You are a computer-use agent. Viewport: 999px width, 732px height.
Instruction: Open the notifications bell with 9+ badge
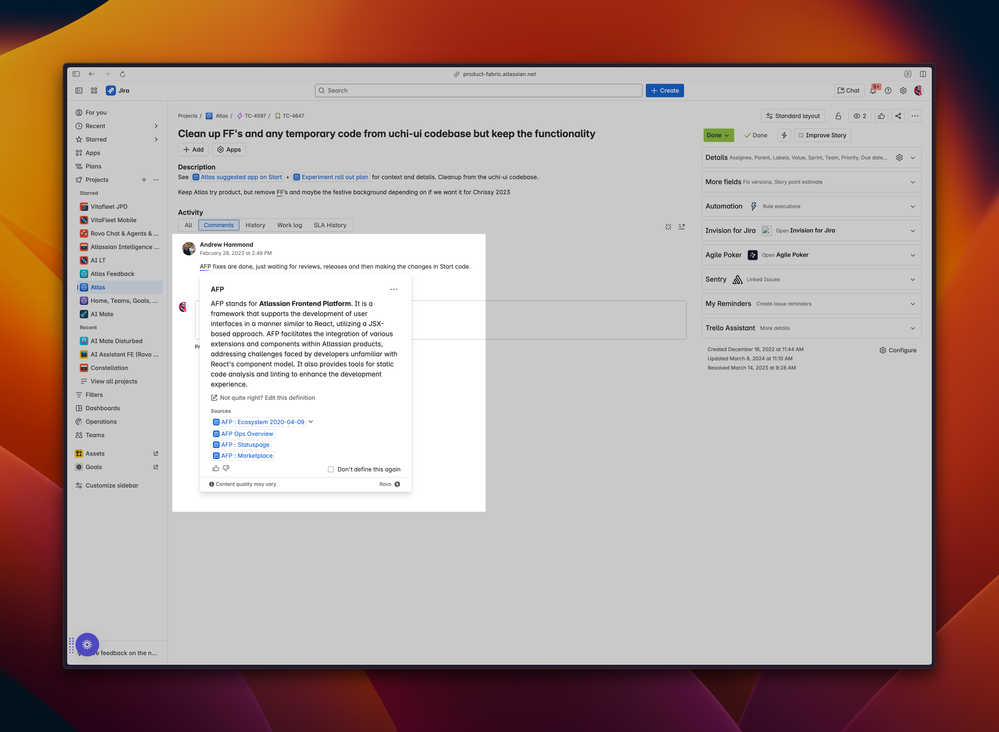pyautogui.click(x=873, y=90)
